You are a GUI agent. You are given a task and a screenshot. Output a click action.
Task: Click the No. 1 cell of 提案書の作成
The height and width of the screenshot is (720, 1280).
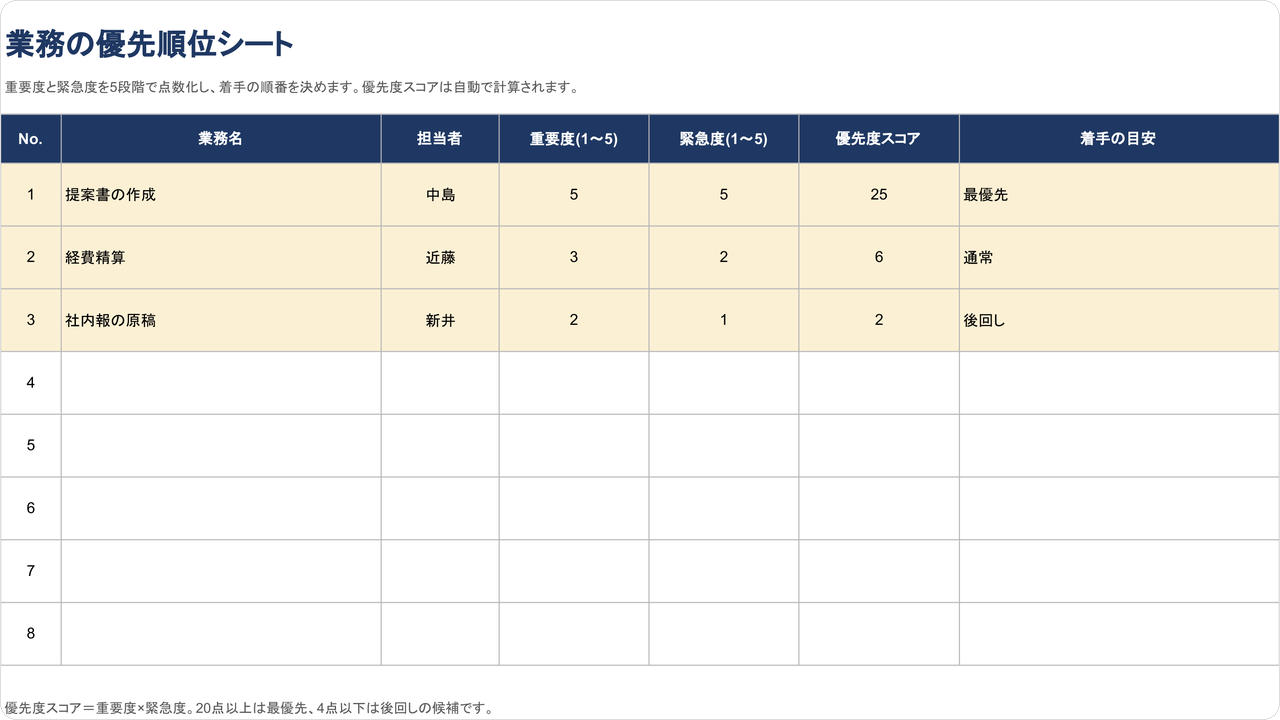31,195
